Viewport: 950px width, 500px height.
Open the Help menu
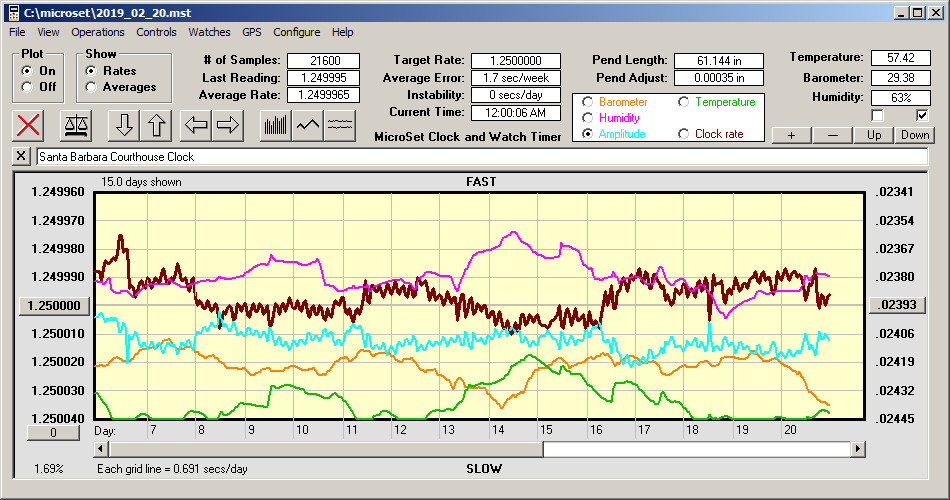[x=342, y=32]
